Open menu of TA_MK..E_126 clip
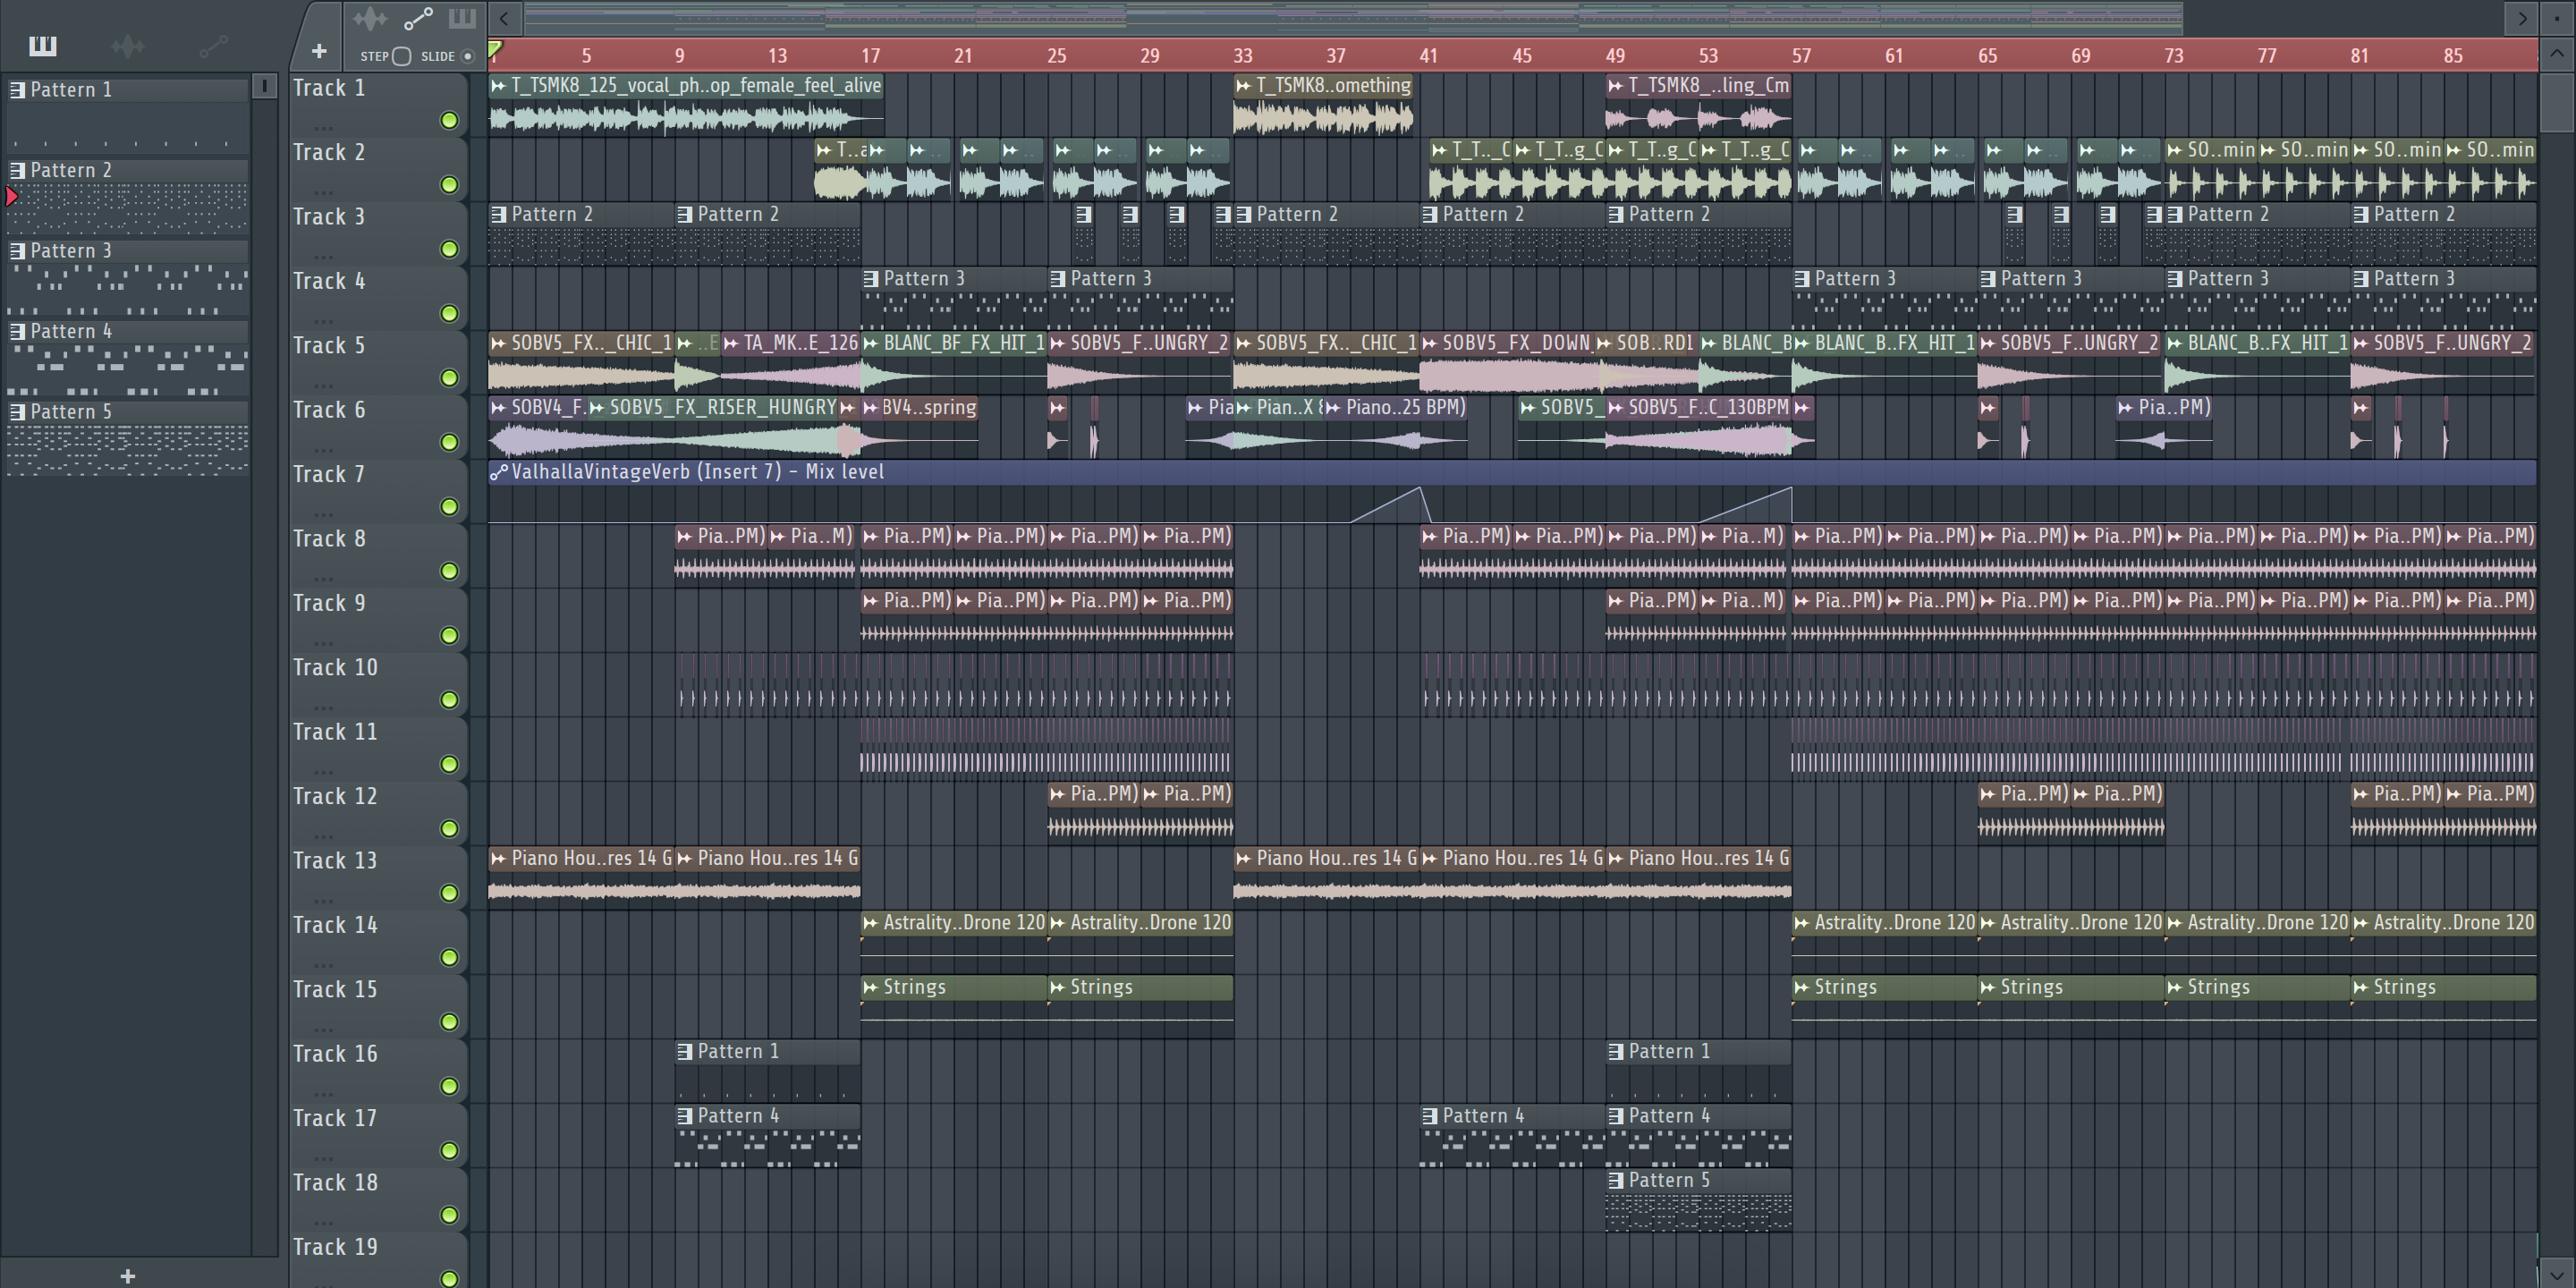 731,344
